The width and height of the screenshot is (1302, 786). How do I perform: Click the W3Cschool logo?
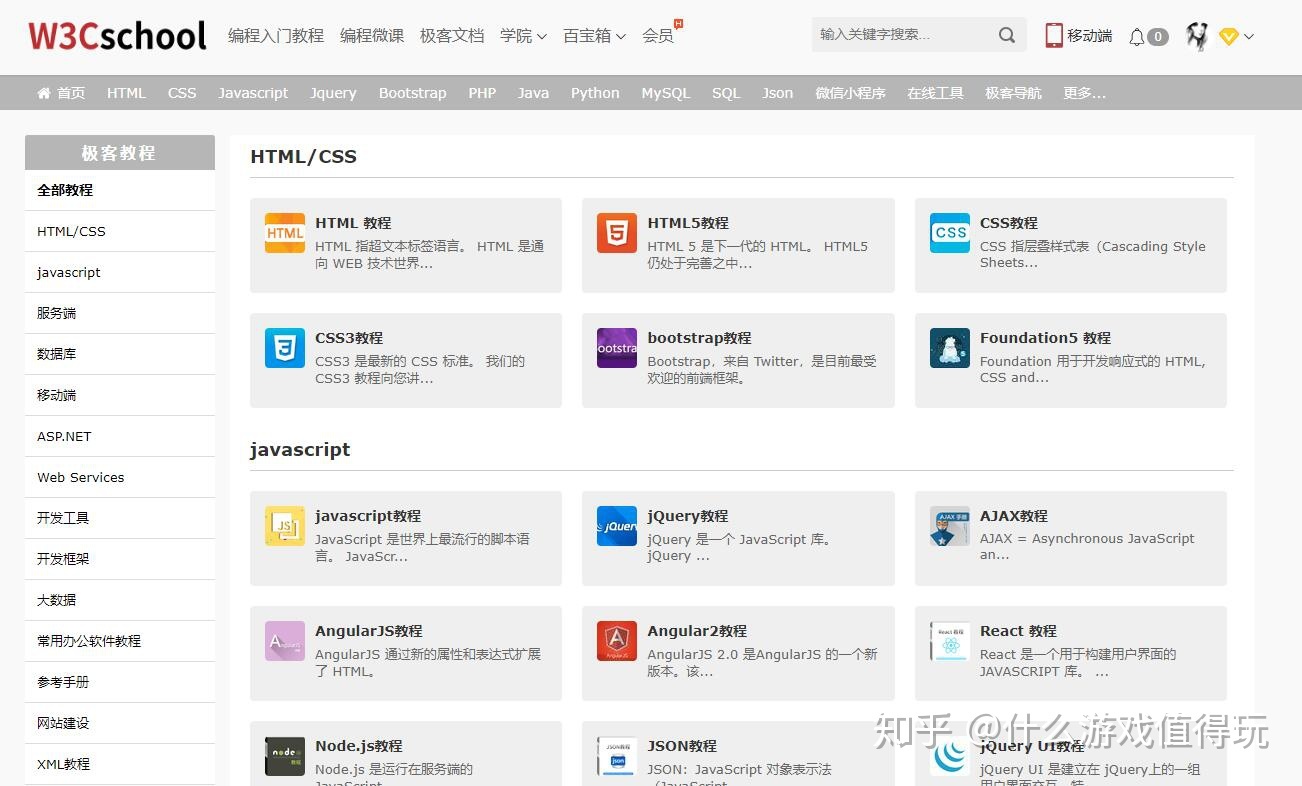117,36
